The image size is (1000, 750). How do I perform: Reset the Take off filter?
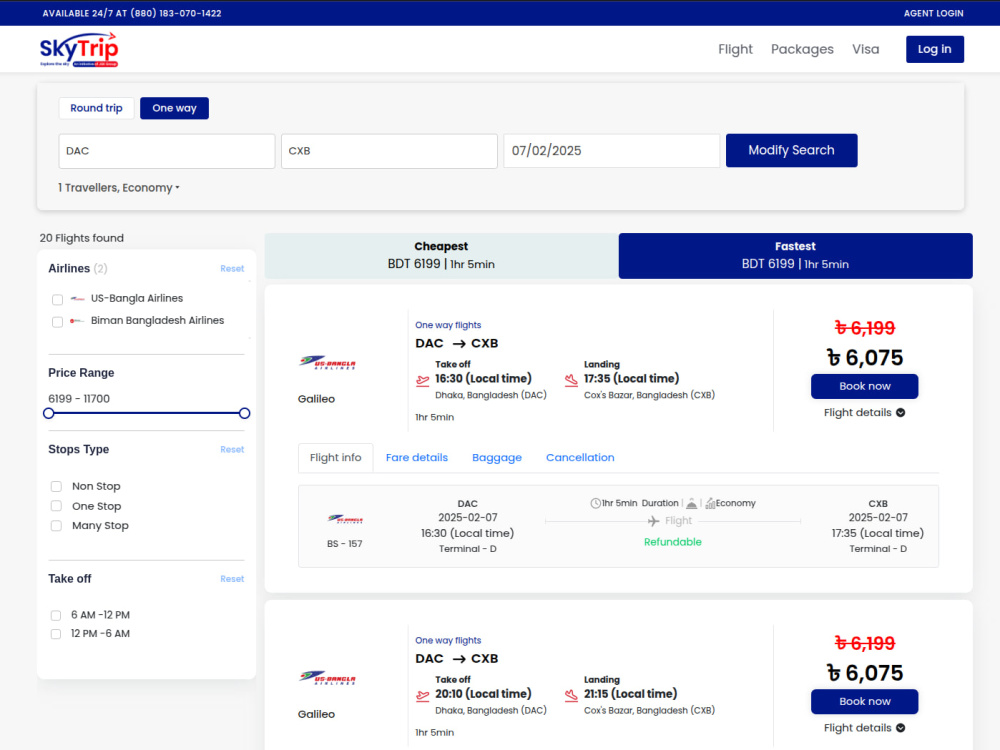click(x=232, y=579)
